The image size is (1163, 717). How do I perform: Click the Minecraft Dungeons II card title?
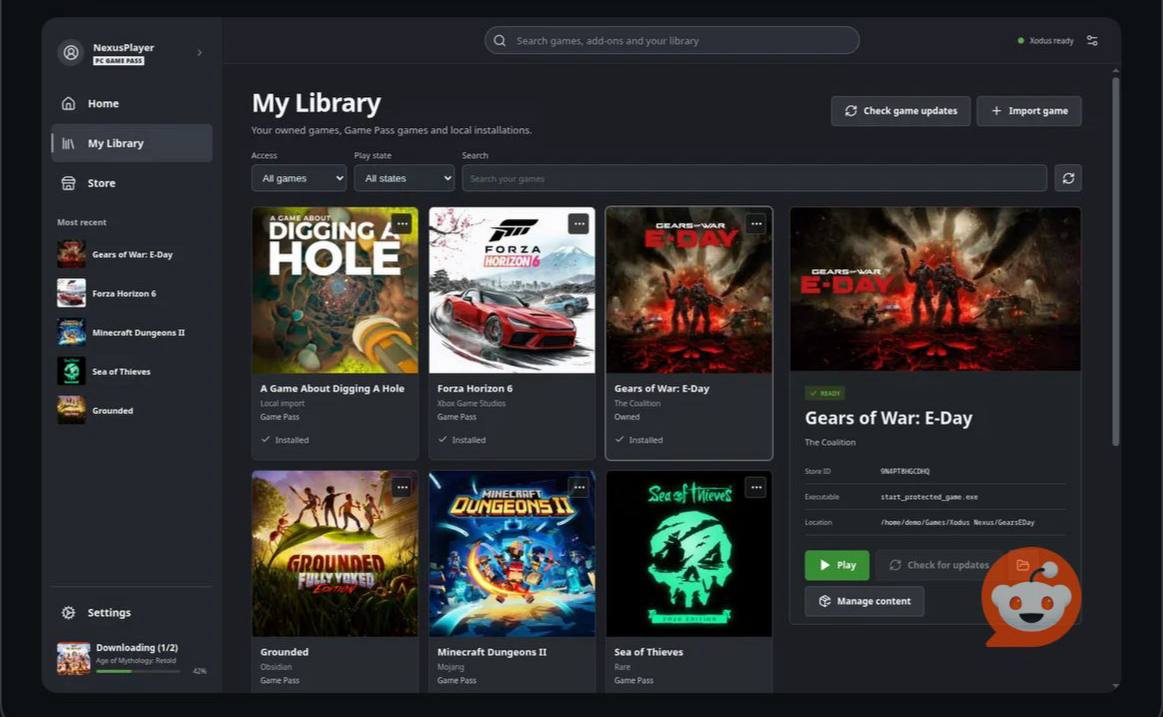coord(492,652)
